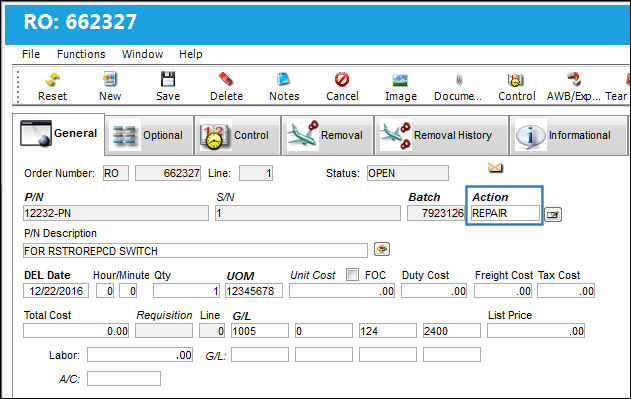Click the G/L field containing 2400
This screenshot has height=399, width=631.
(452, 331)
